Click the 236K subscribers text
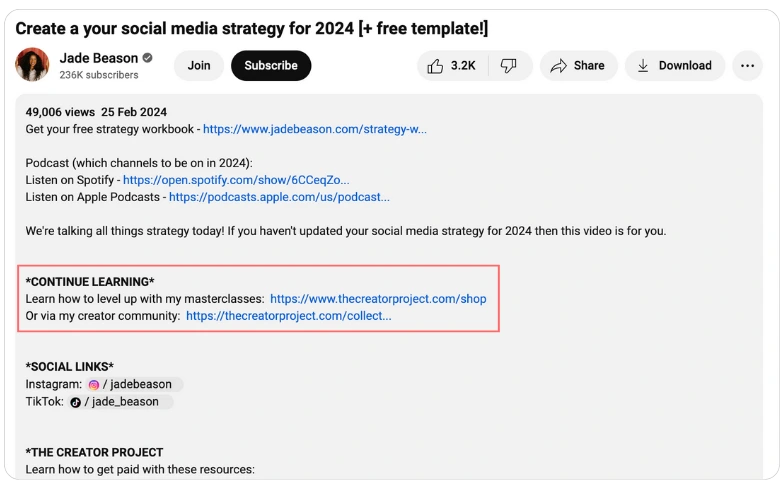 pos(99,75)
